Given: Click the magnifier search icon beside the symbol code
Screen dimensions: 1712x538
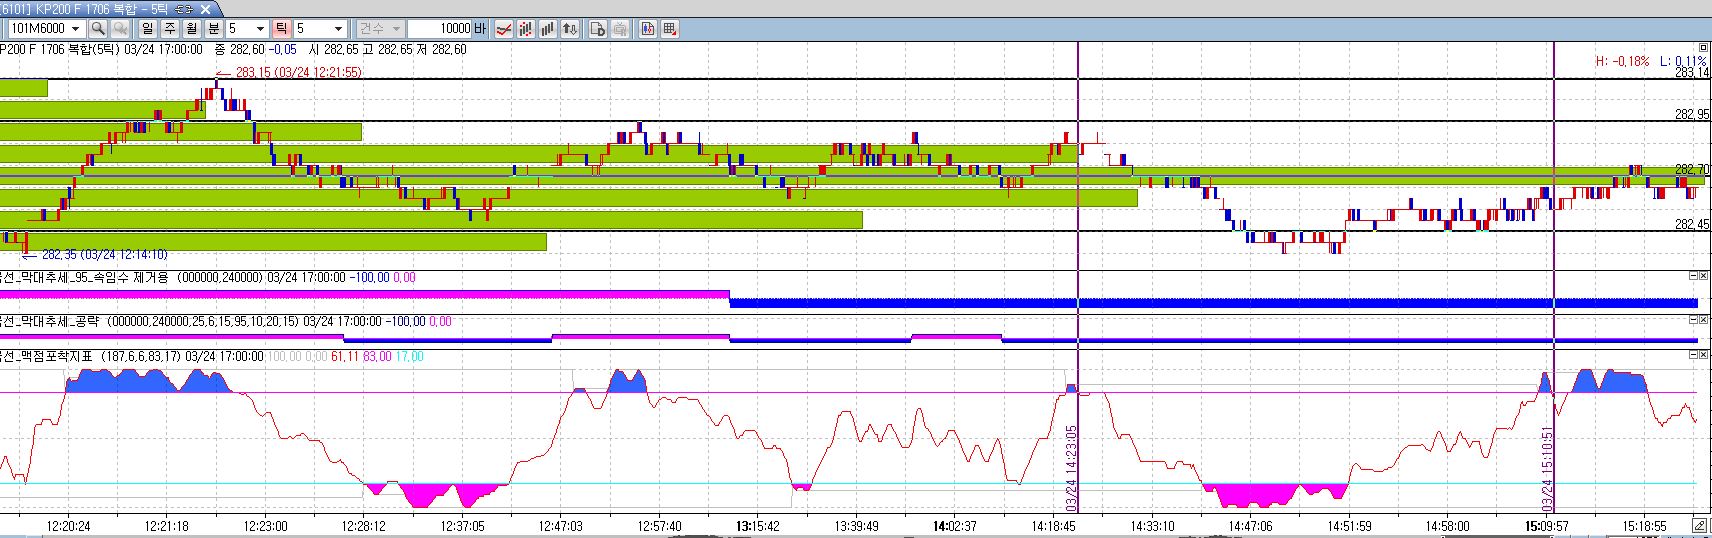Looking at the screenshot, I should [98, 29].
